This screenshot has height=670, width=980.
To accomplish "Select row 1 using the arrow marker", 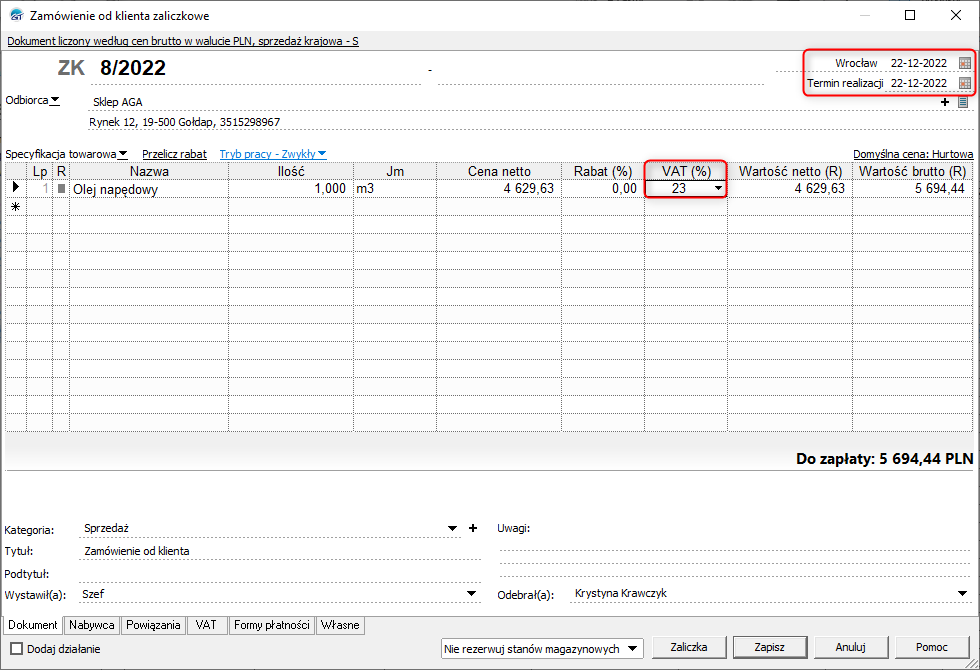I will click(x=16, y=187).
